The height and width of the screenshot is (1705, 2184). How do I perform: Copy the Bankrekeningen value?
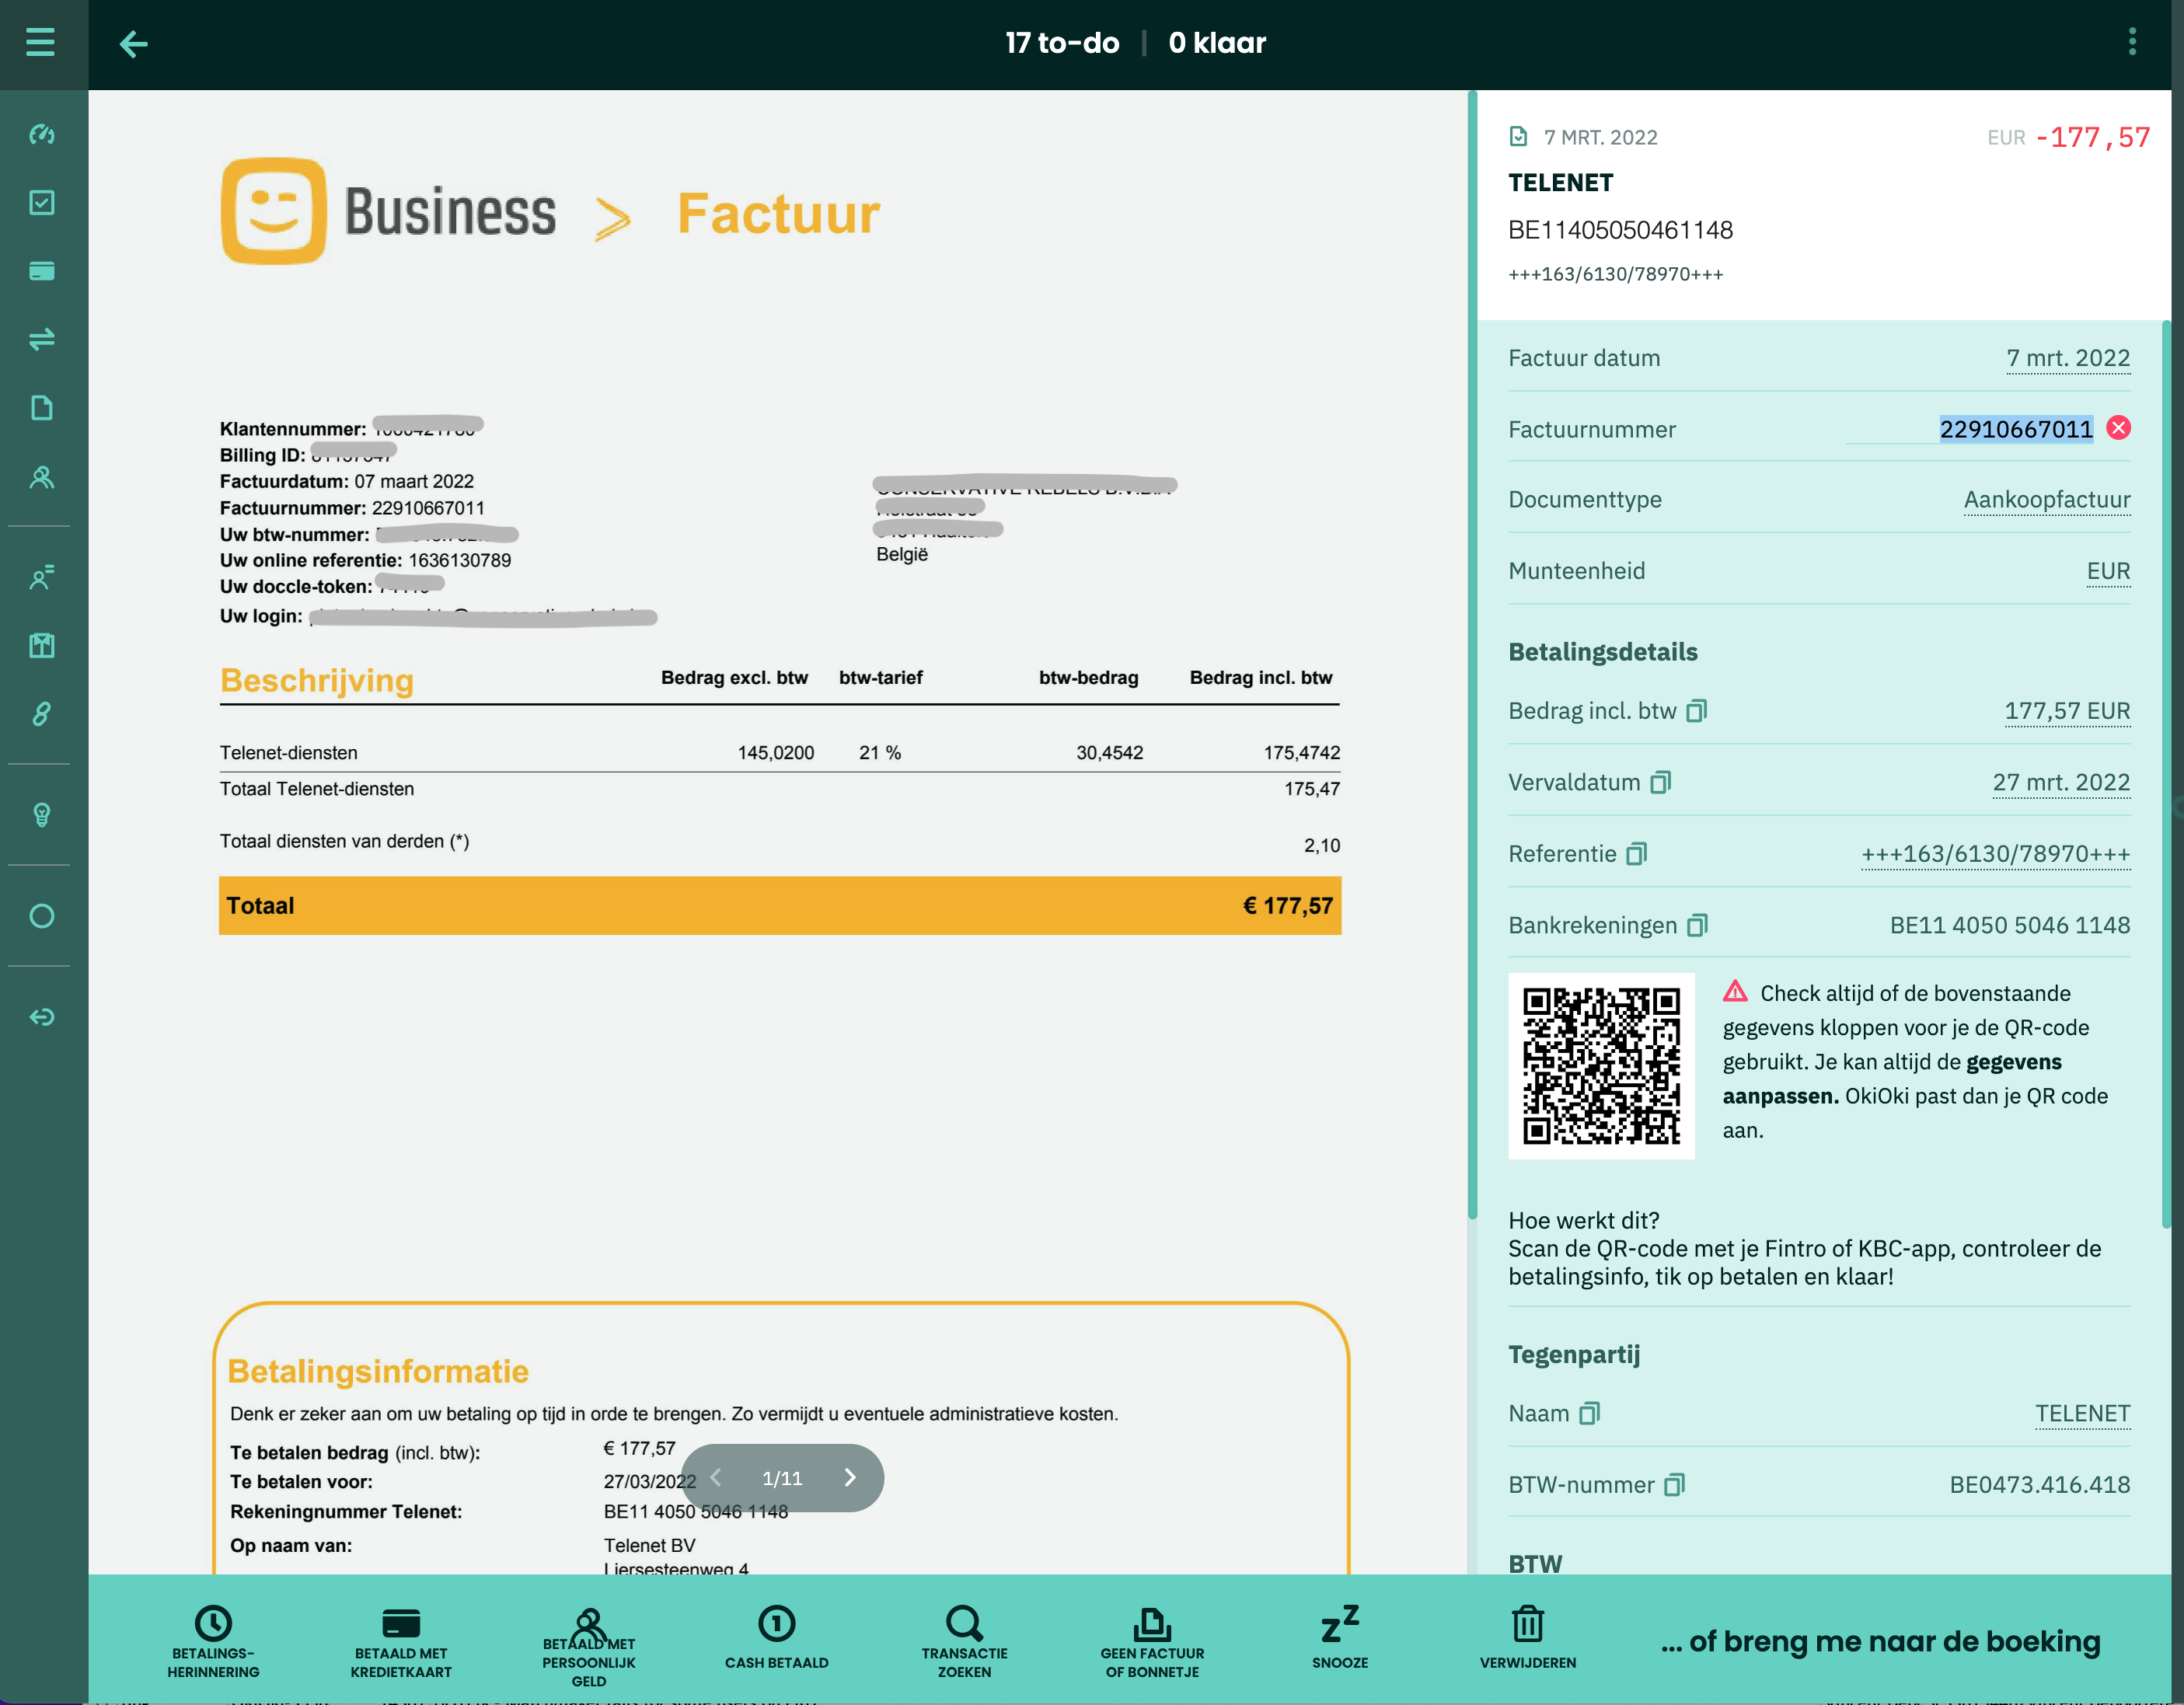pyautogui.click(x=1698, y=925)
